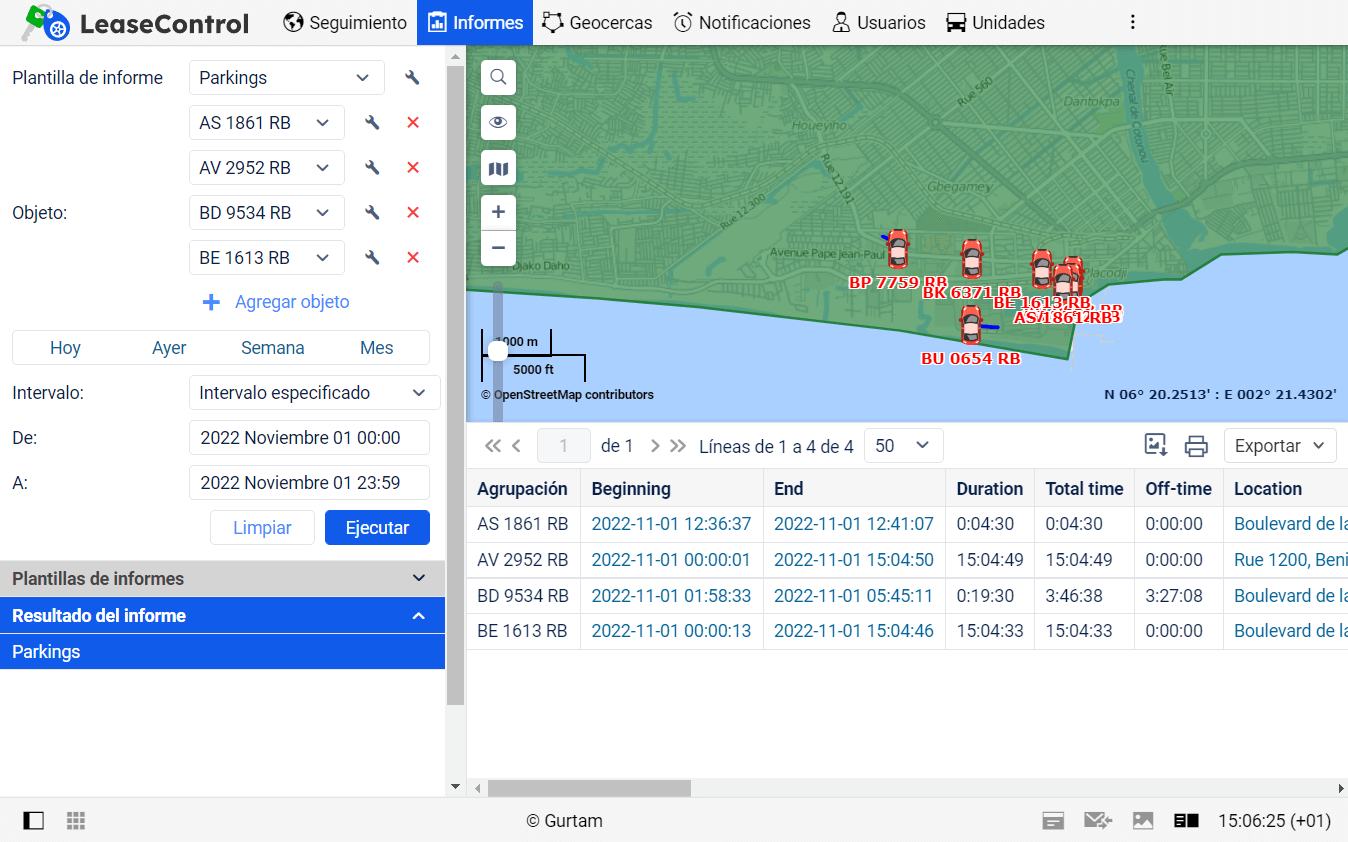
Task: Expand the Plantillas de informes section
Action: (222, 579)
